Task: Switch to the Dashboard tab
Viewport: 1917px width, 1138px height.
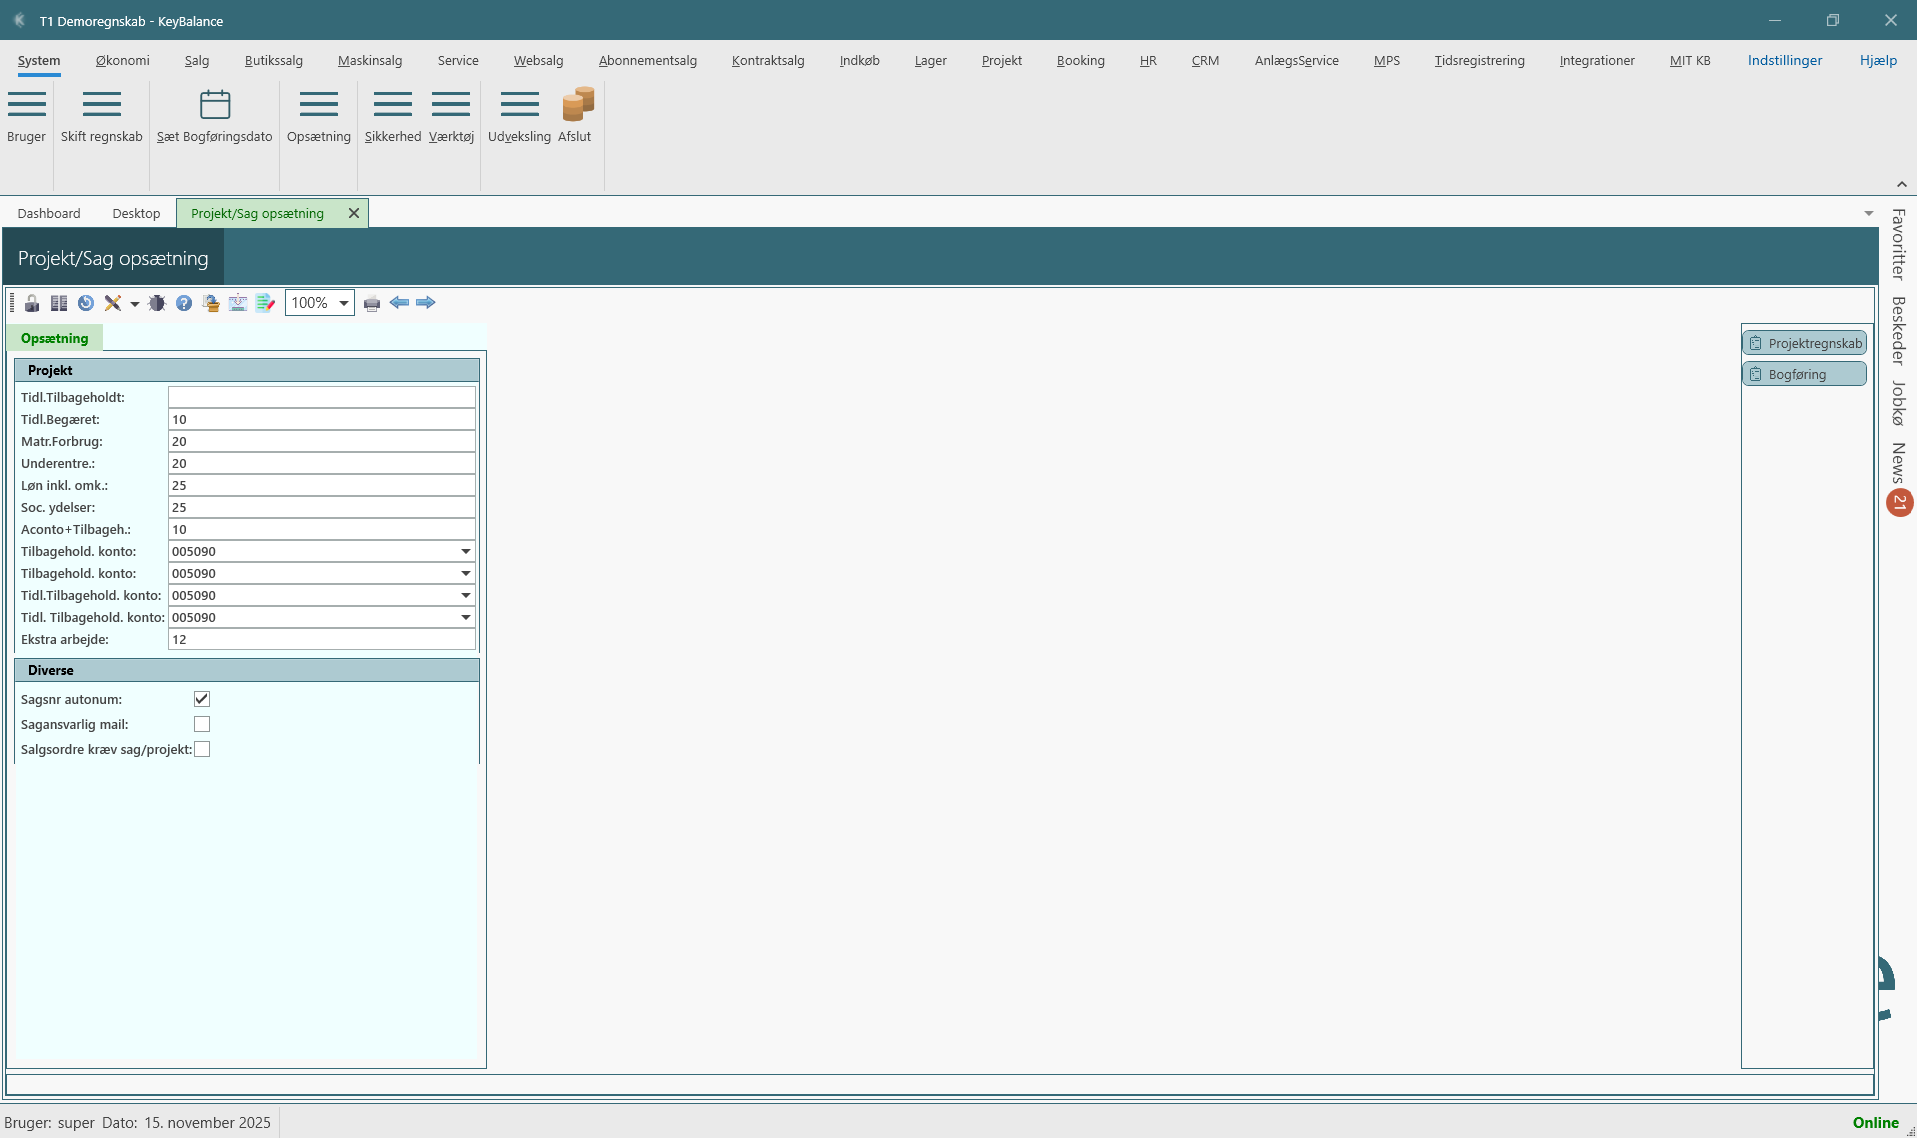Action: click(x=49, y=213)
